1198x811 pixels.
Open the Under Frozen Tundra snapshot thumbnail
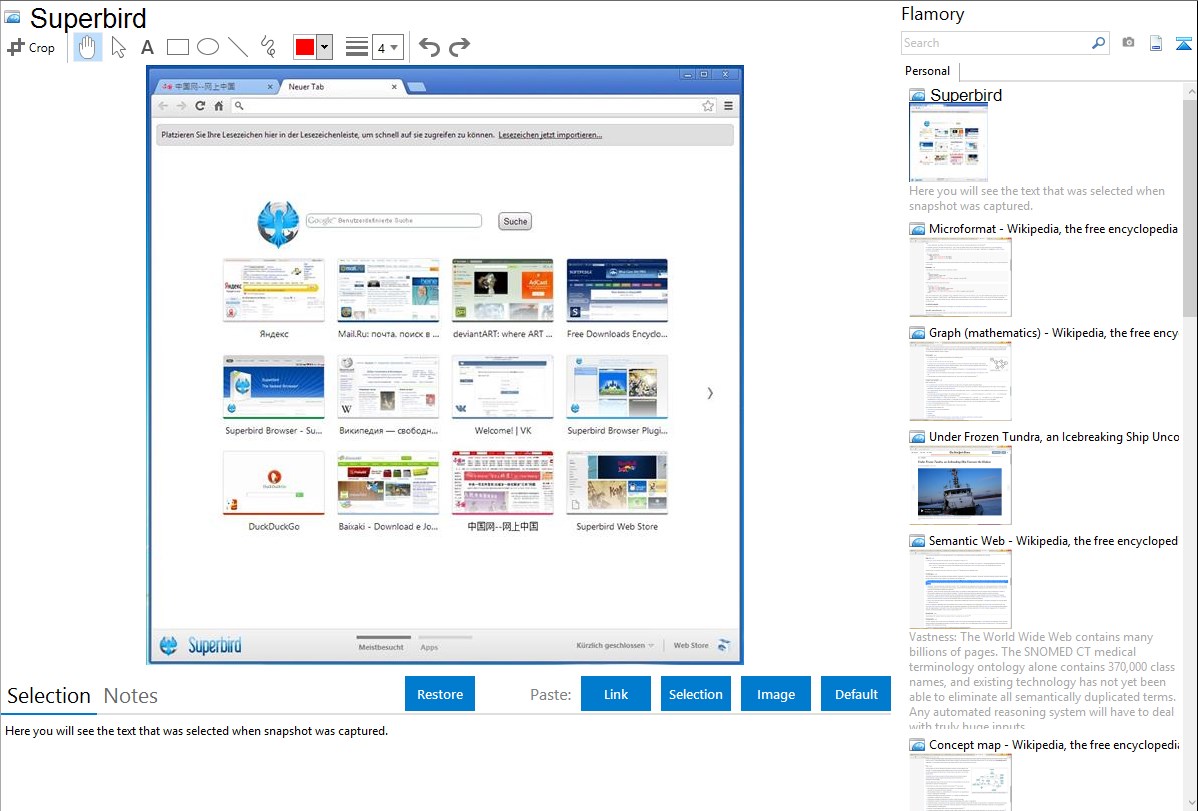(960, 485)
